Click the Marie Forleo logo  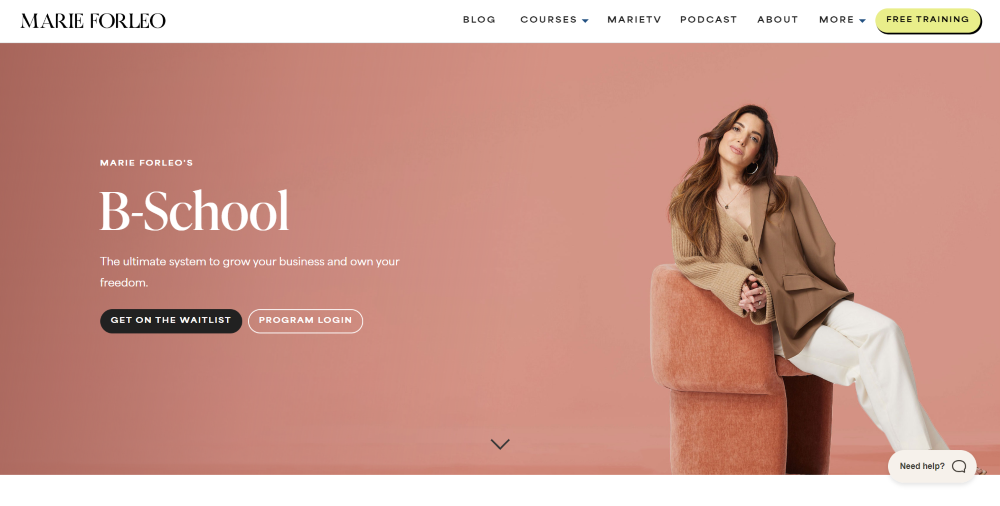93,20
